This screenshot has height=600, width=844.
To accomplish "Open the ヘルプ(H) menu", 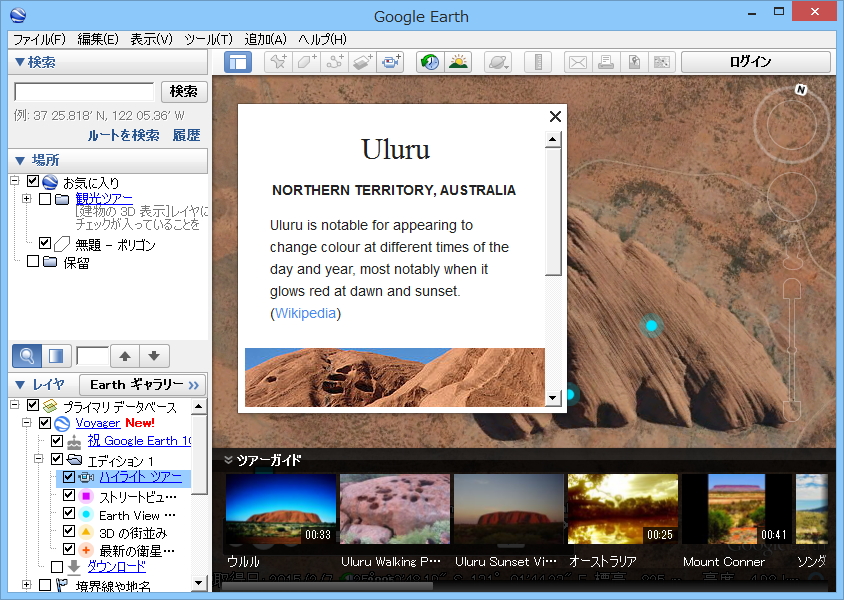I will click(x=322, y=39).
